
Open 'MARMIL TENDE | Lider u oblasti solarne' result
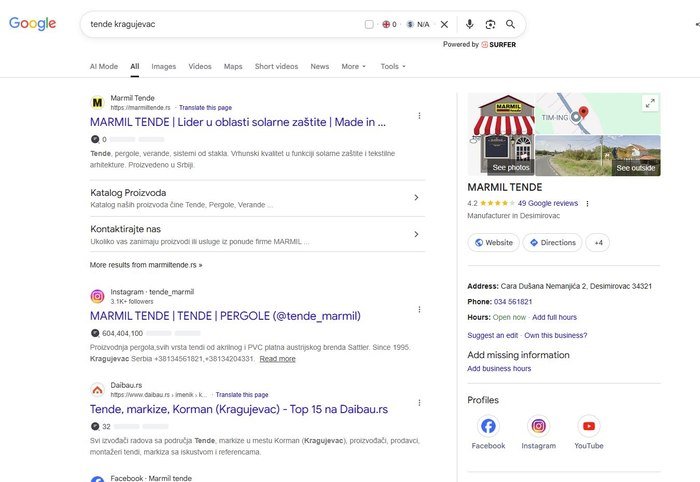tap(238, 122)
